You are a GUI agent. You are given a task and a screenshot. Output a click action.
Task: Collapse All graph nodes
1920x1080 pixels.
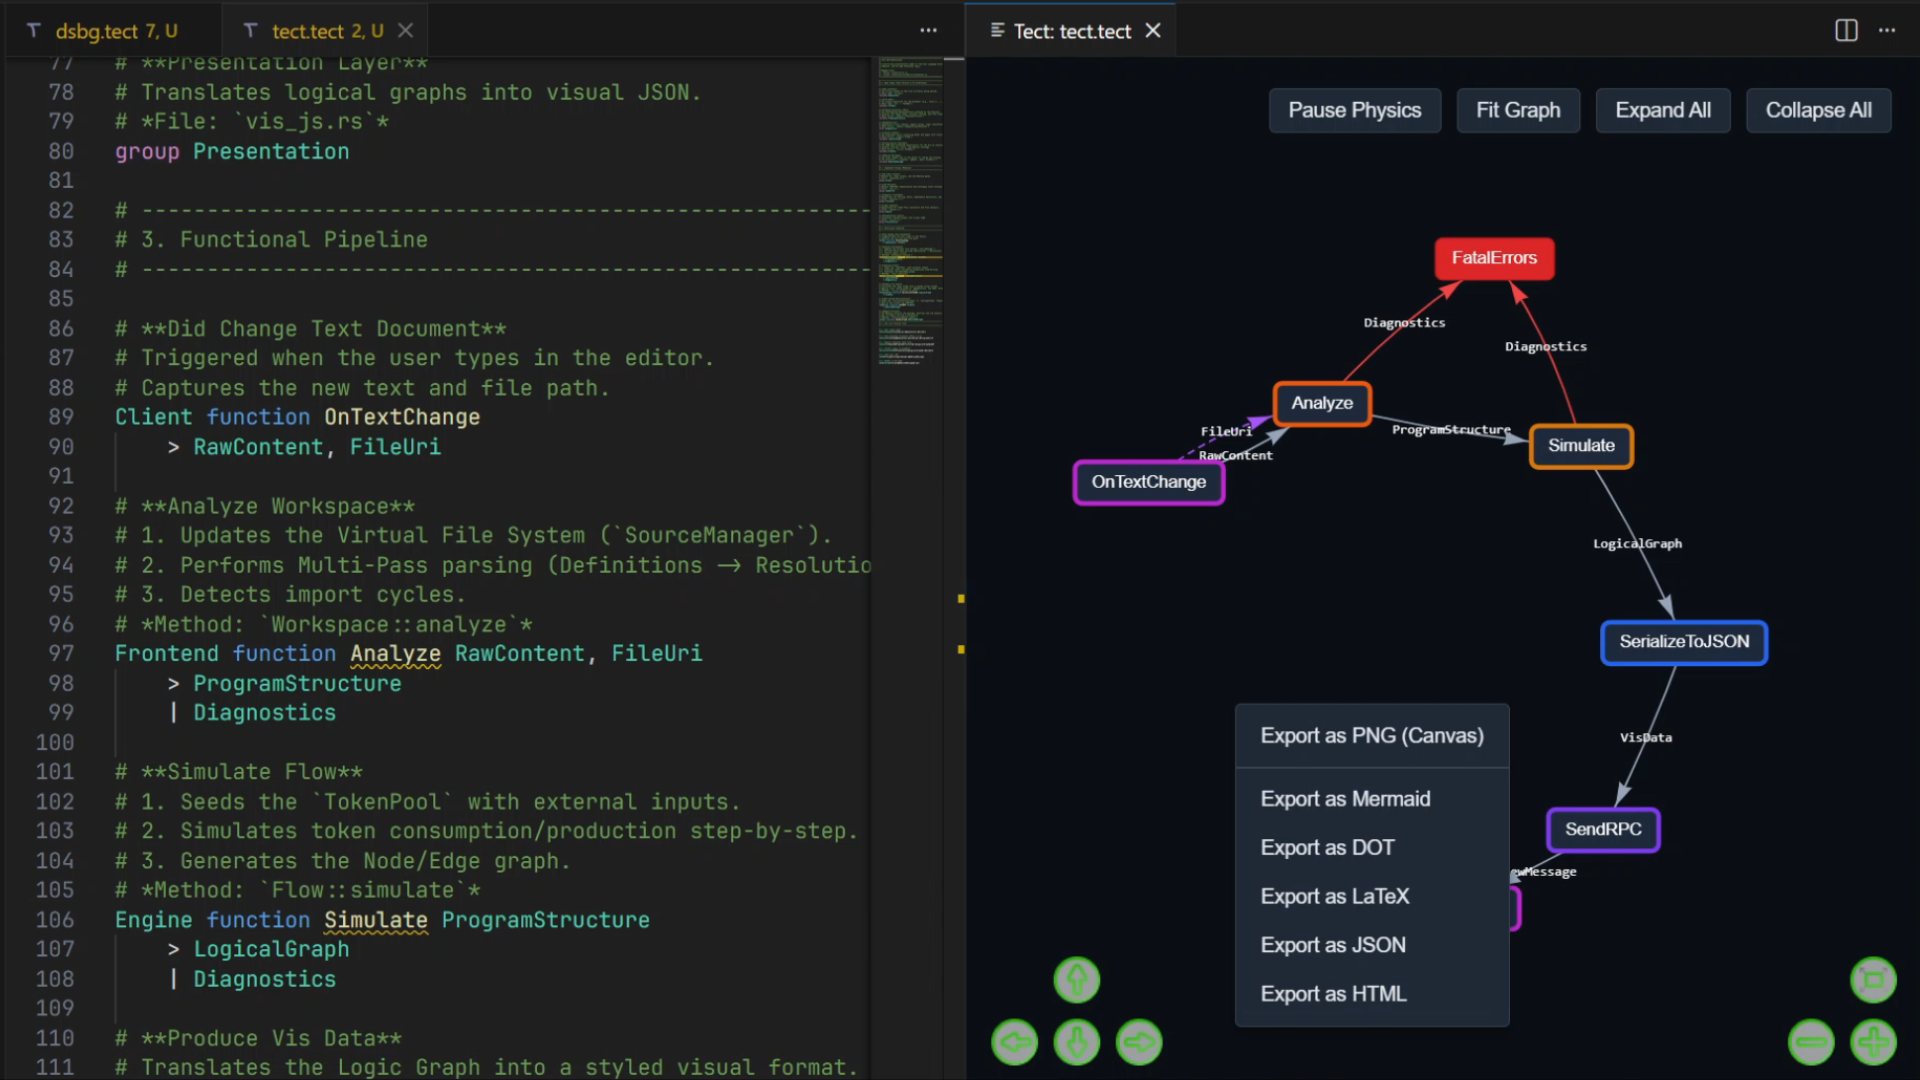[x=1818, y=110]
